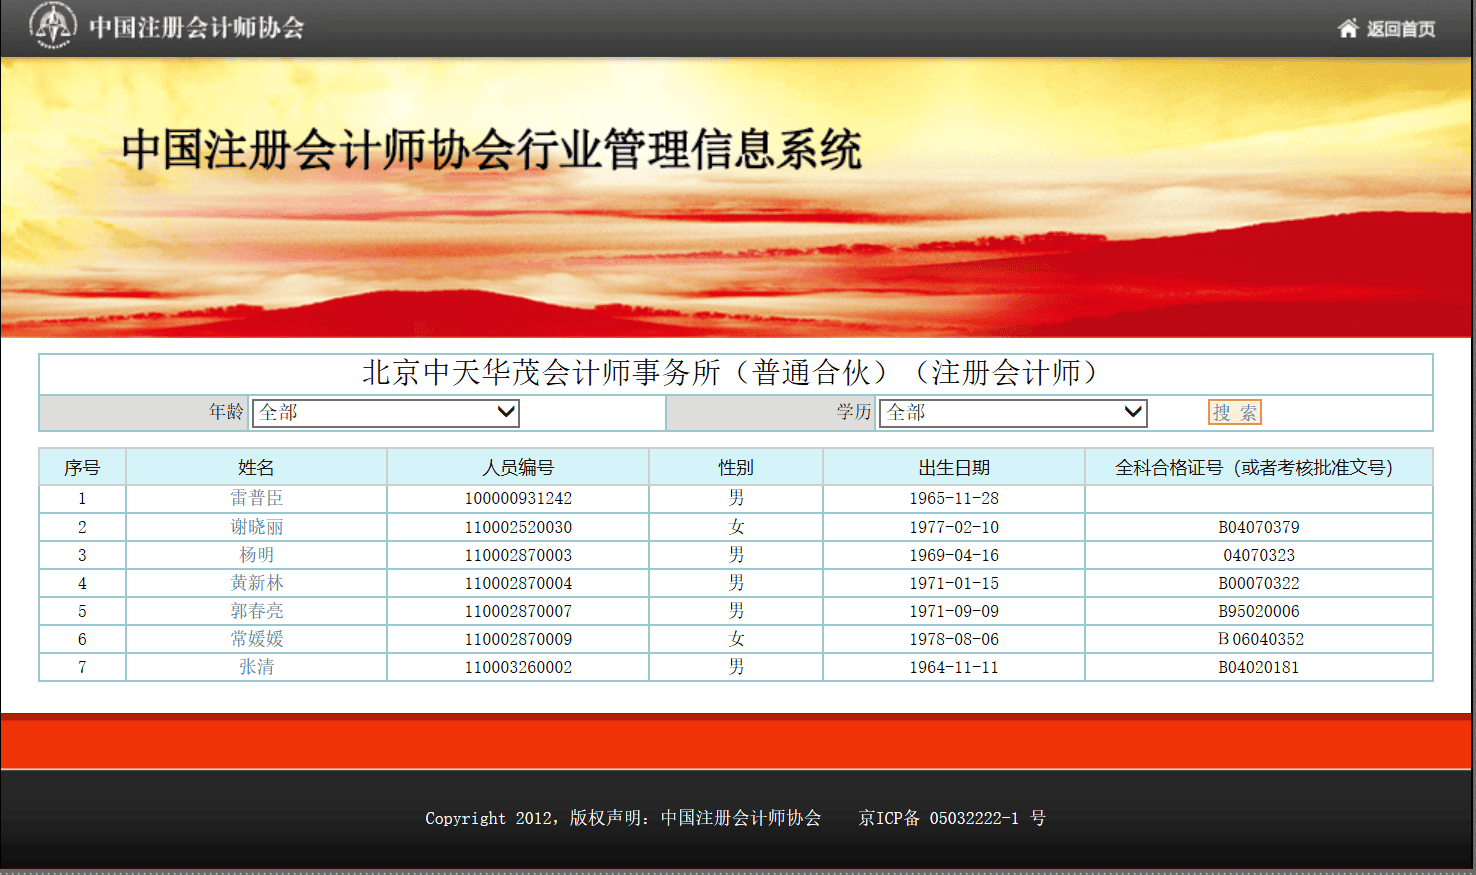Image resolution: width=1476 pixels, height=875 pixels.
Task: Click the CICPA logo emblem
Action: [52, 25]
